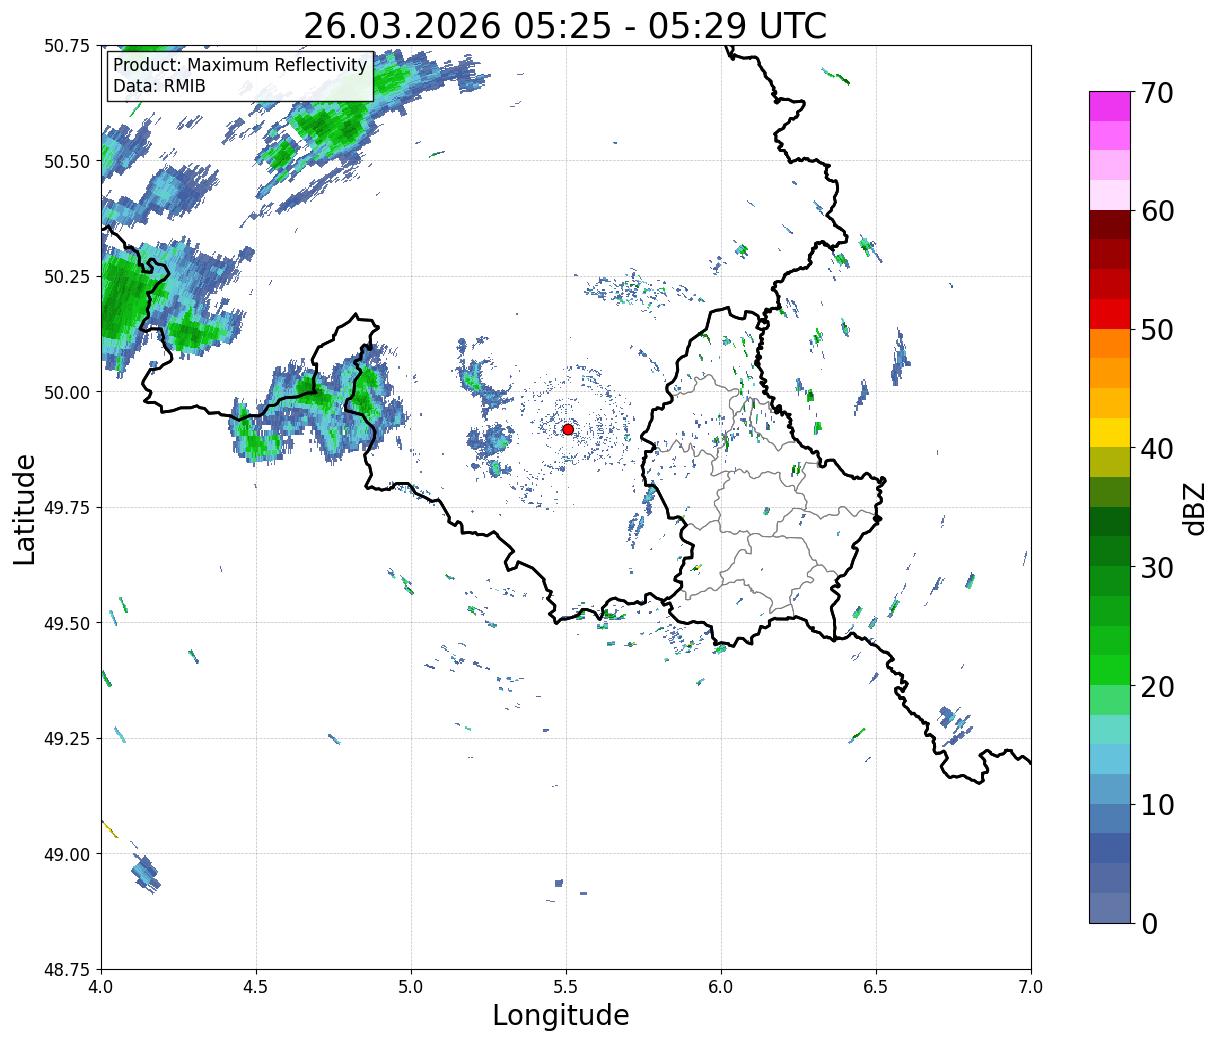
Task: Click the longitude tick label 7.0
Action: coord(1031,986)
